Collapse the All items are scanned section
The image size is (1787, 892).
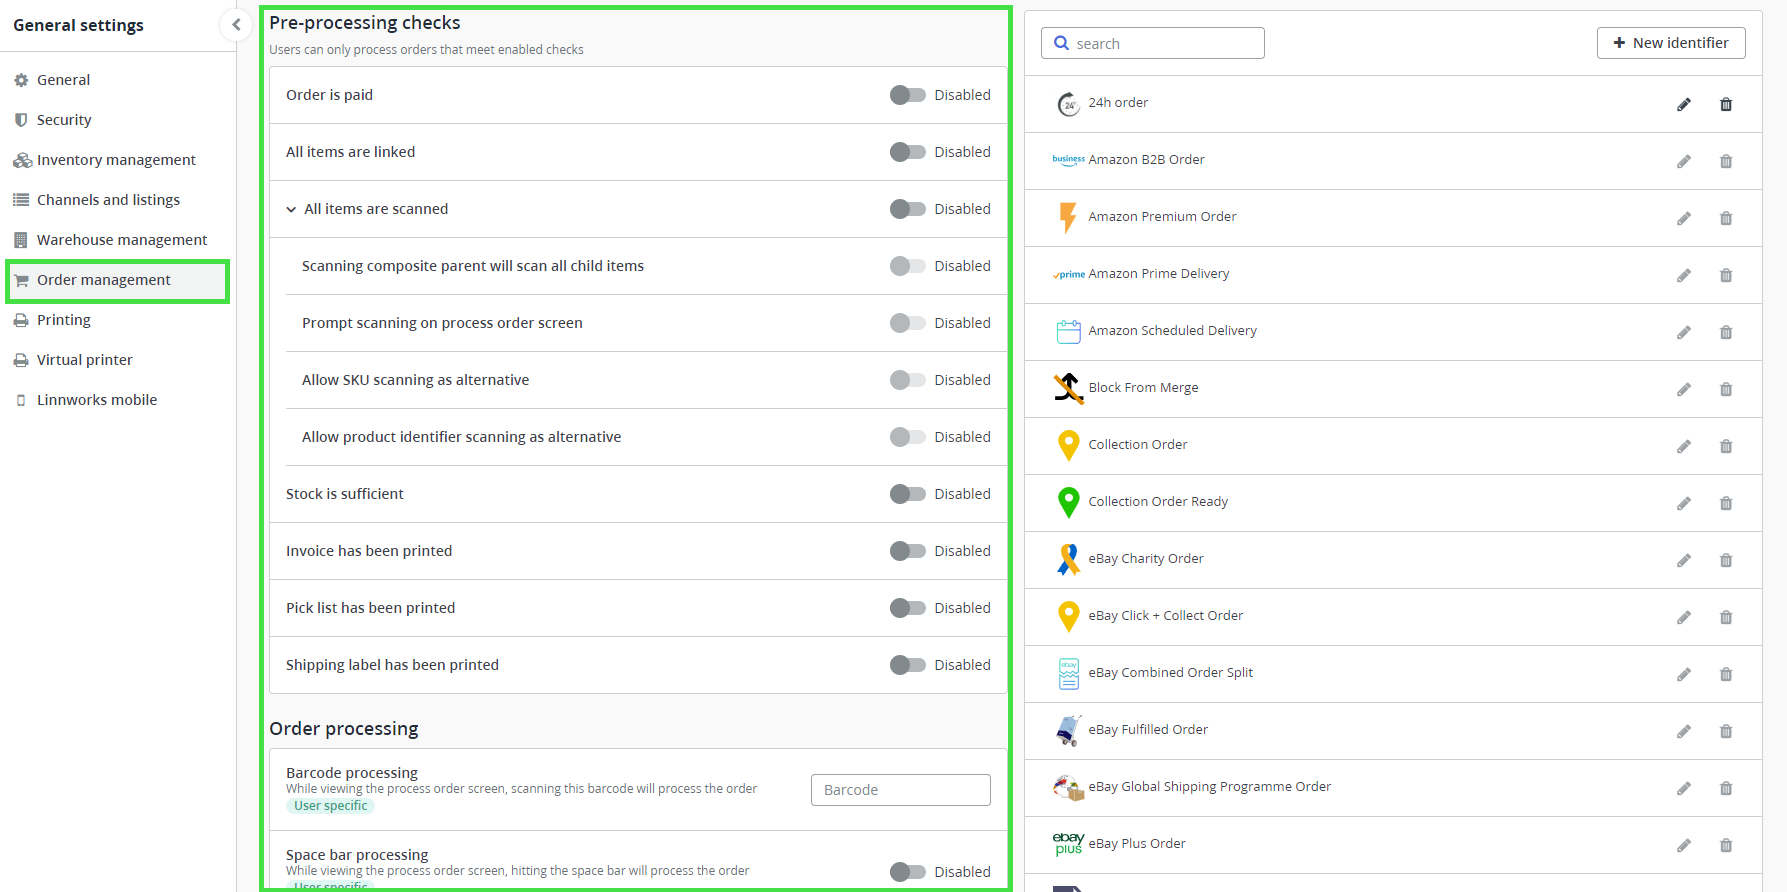291,209
